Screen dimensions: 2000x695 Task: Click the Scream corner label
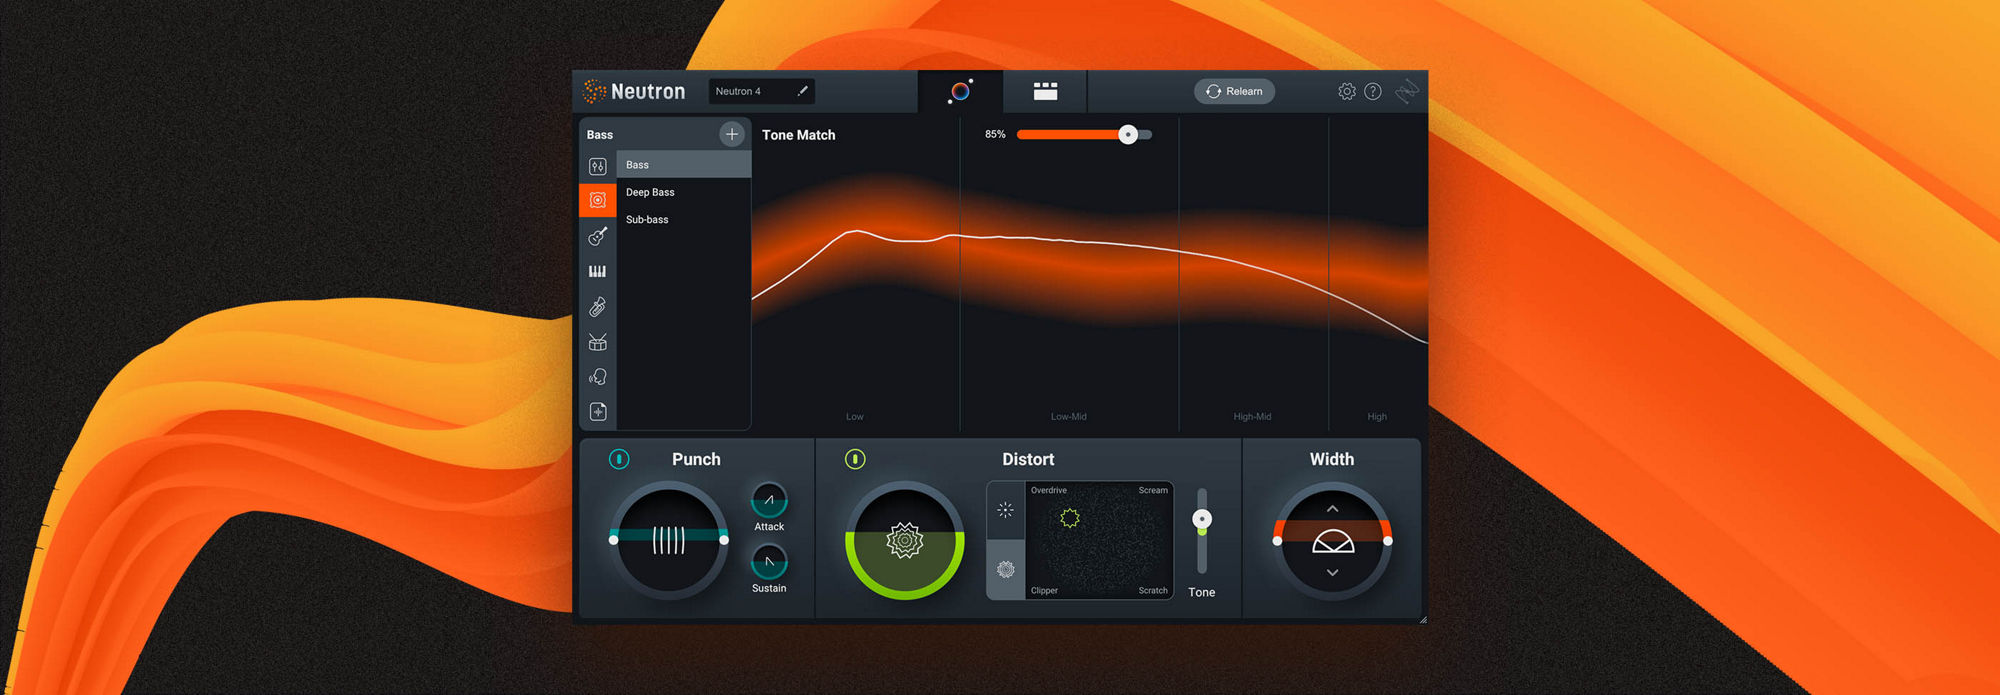1153,490
